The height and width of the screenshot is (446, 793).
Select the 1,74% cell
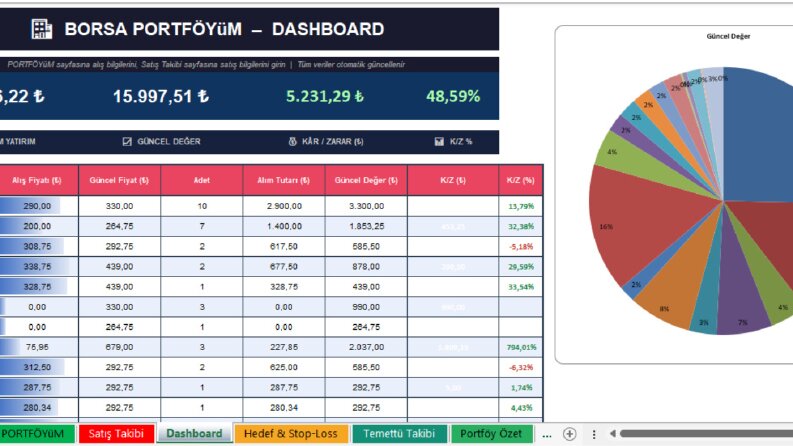(521, 387)
